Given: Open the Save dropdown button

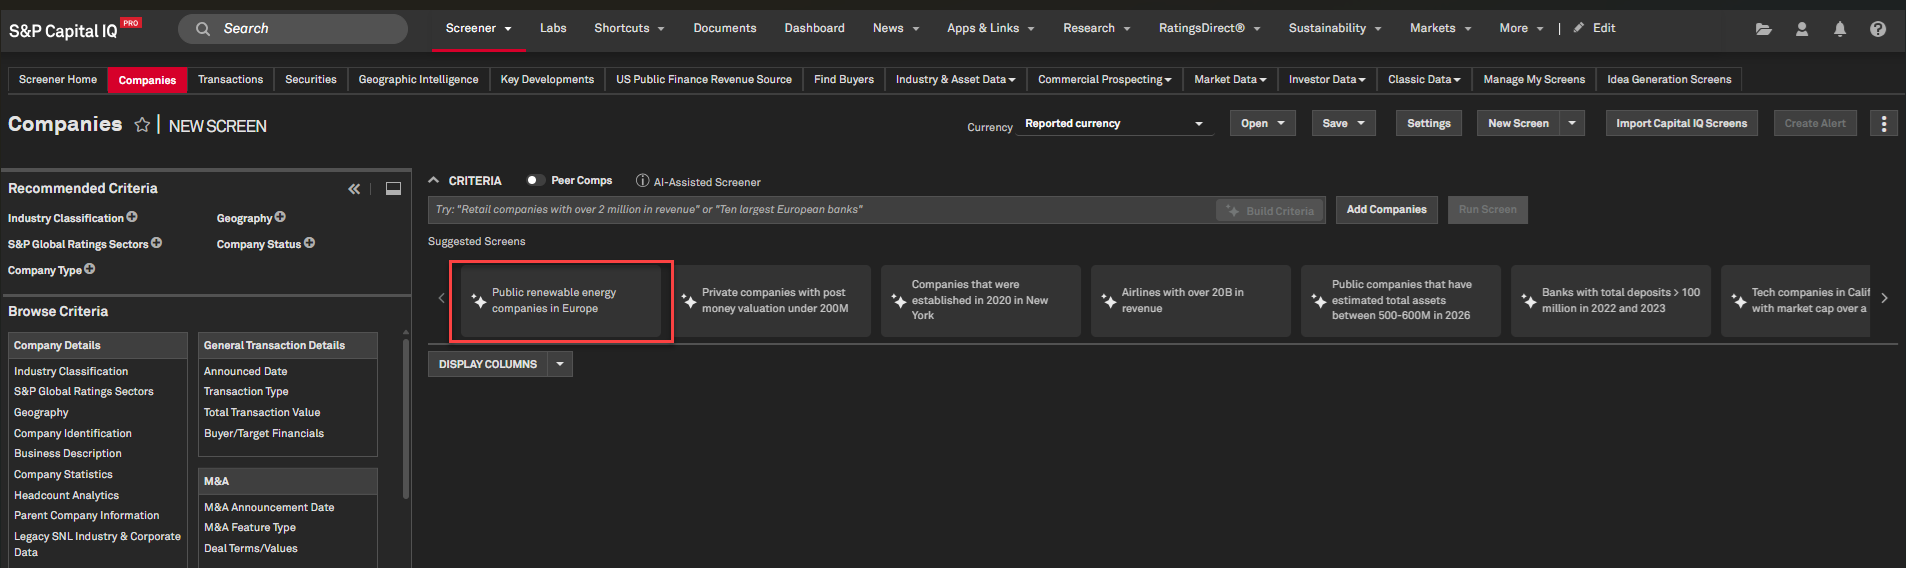Looking at the screenshot, I should pyautogui.click(x=1343, y=124).
